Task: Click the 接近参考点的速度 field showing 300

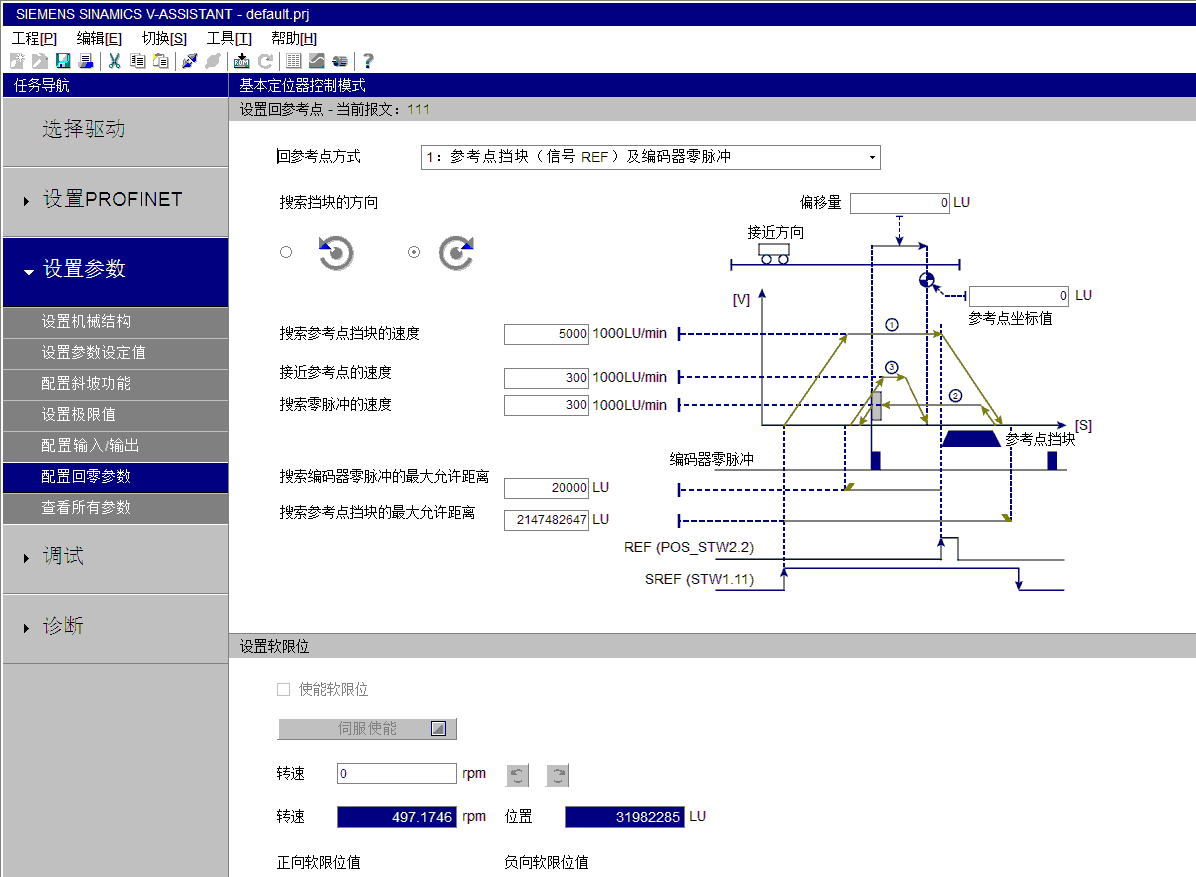Action: click(546, 377)
